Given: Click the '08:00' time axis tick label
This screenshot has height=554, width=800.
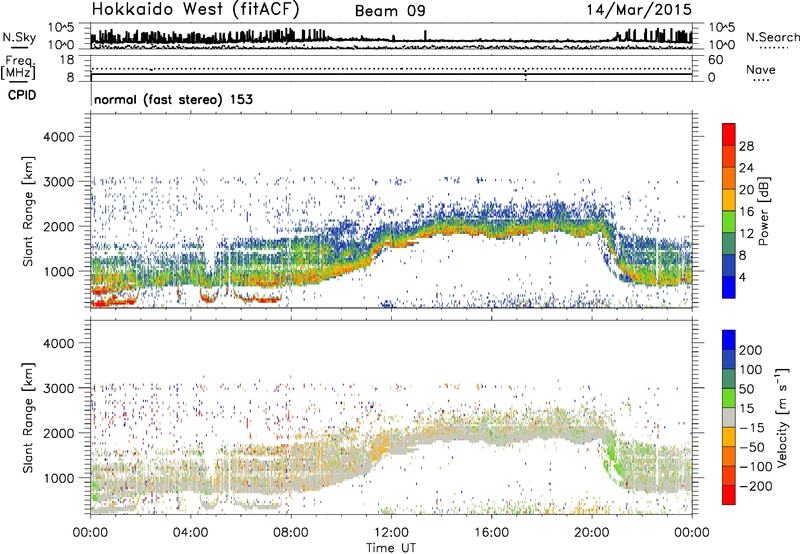Looking at the screenshot, I should point(291,533).
